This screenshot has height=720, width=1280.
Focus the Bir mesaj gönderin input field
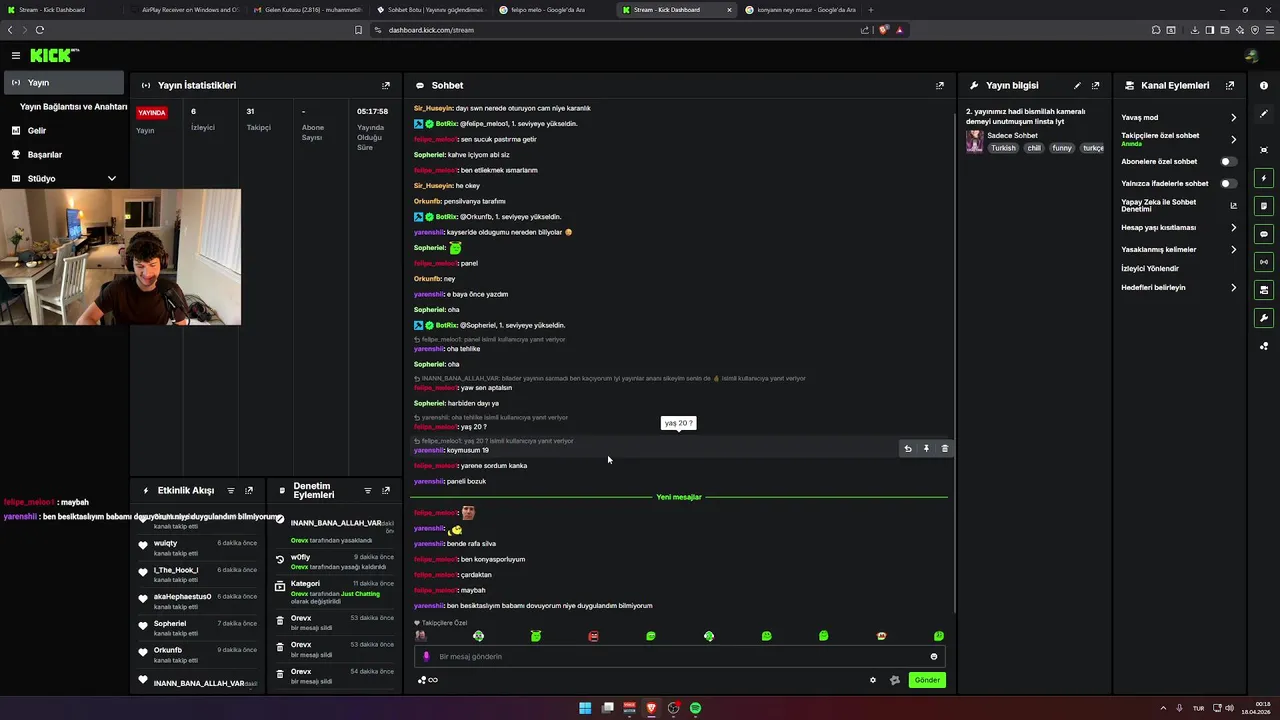[x=680, y=657]
